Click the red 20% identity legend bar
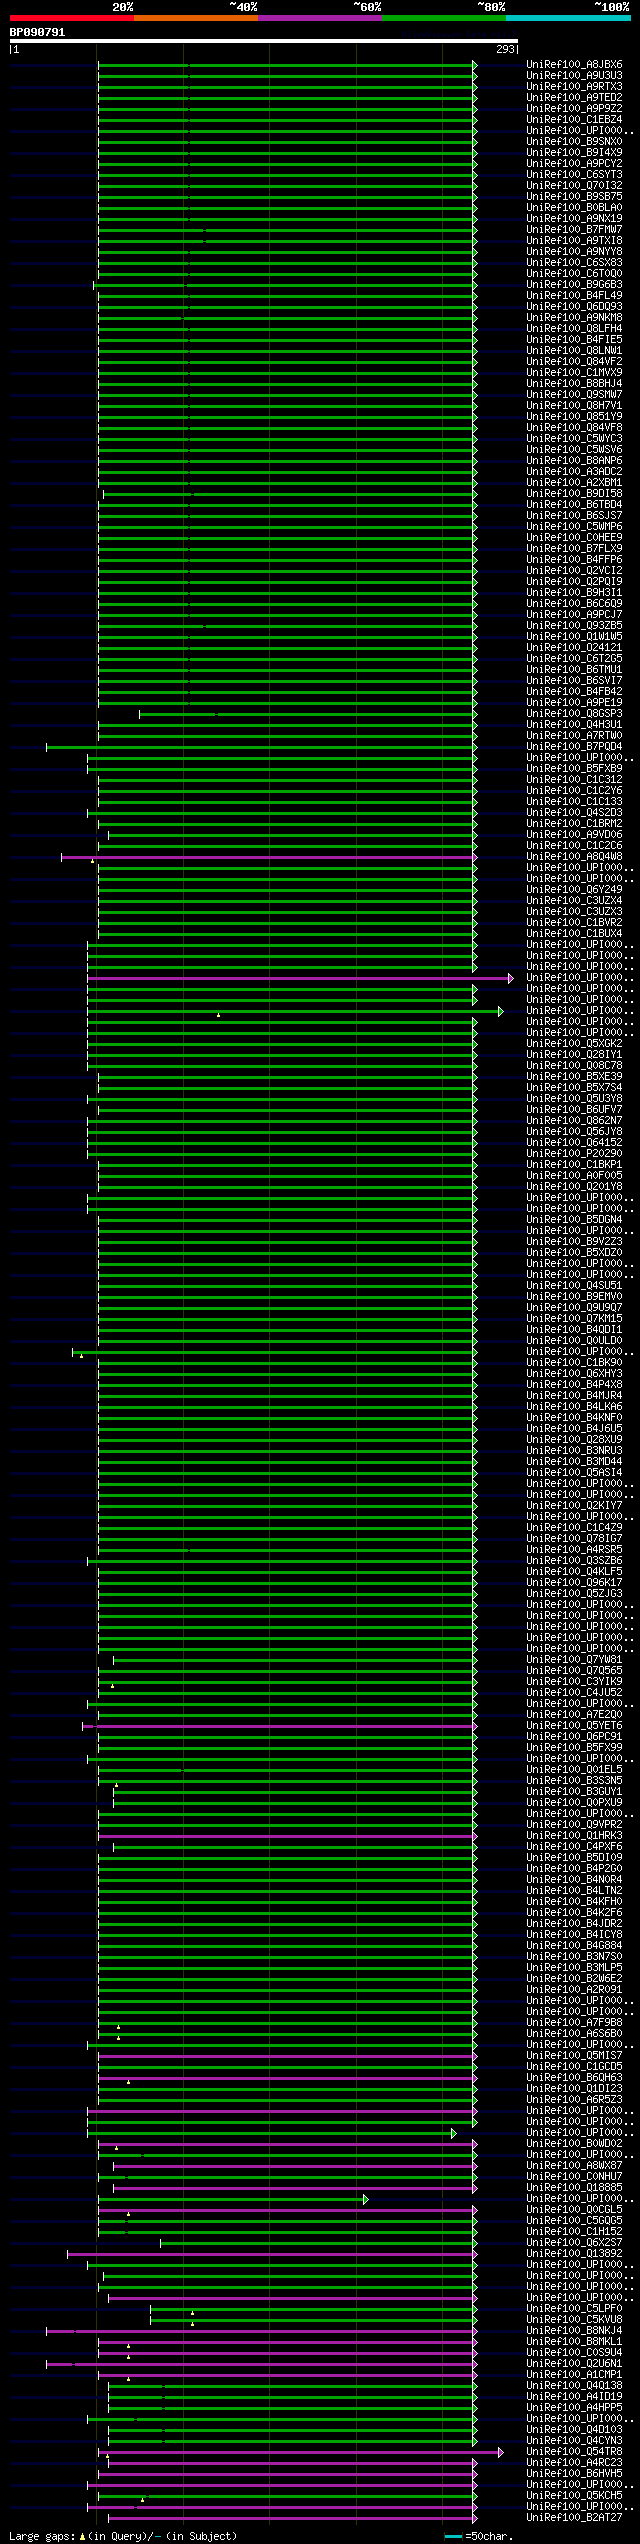 pyautogui.click(x=71, y=18)
